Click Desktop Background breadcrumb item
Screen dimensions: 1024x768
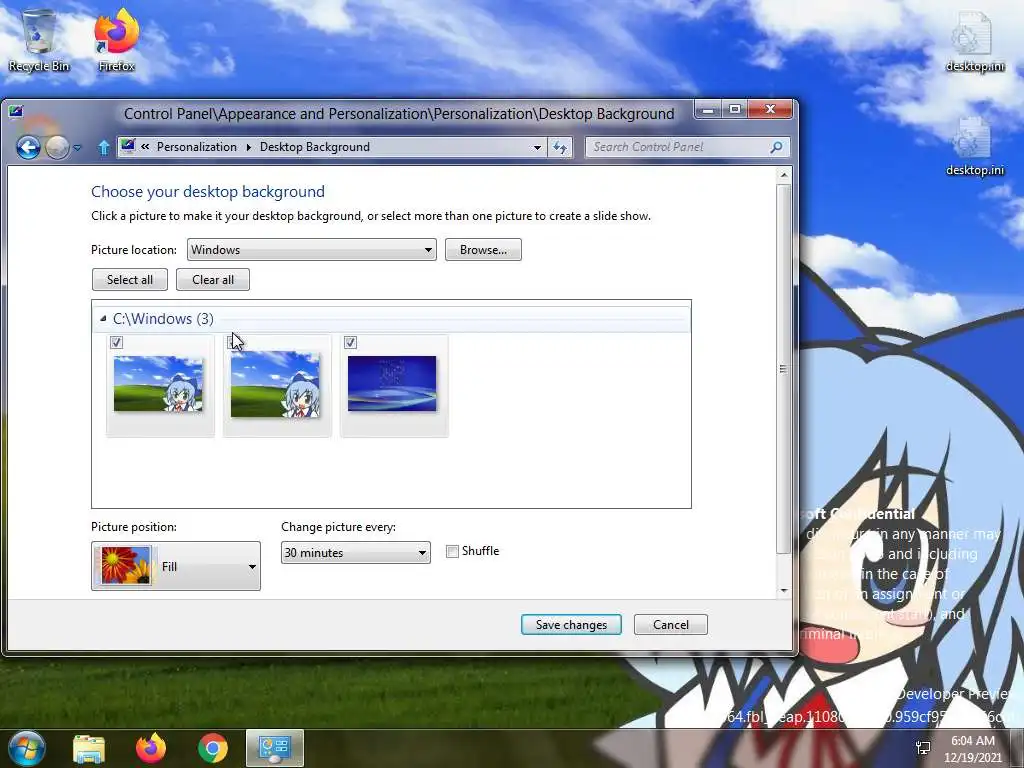point(315,147)
